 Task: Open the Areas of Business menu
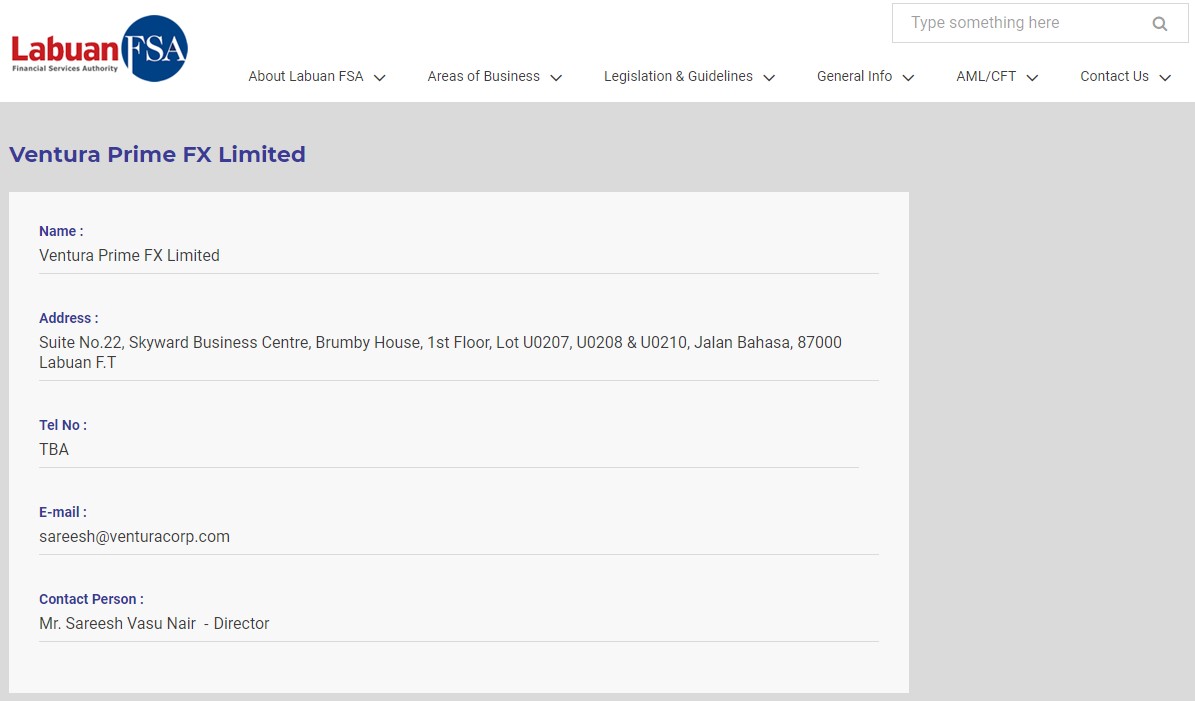click(x=483, y=76)
